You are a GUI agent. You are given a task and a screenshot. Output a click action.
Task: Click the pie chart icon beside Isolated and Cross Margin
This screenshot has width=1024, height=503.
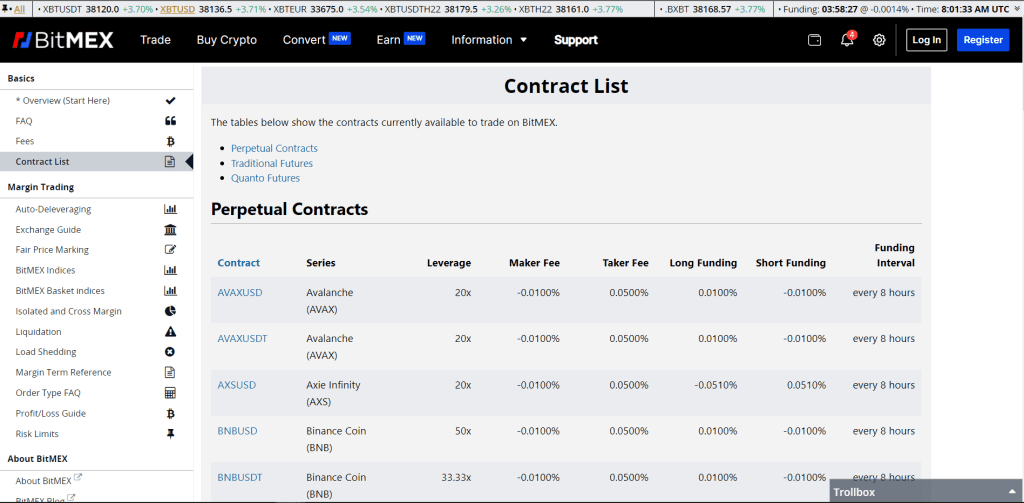tap(170, 312)
